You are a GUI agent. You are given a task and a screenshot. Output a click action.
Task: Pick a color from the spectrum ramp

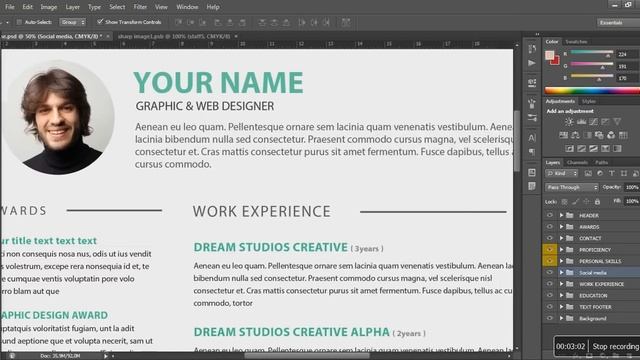pyautogui.click(x=592, y=91)
